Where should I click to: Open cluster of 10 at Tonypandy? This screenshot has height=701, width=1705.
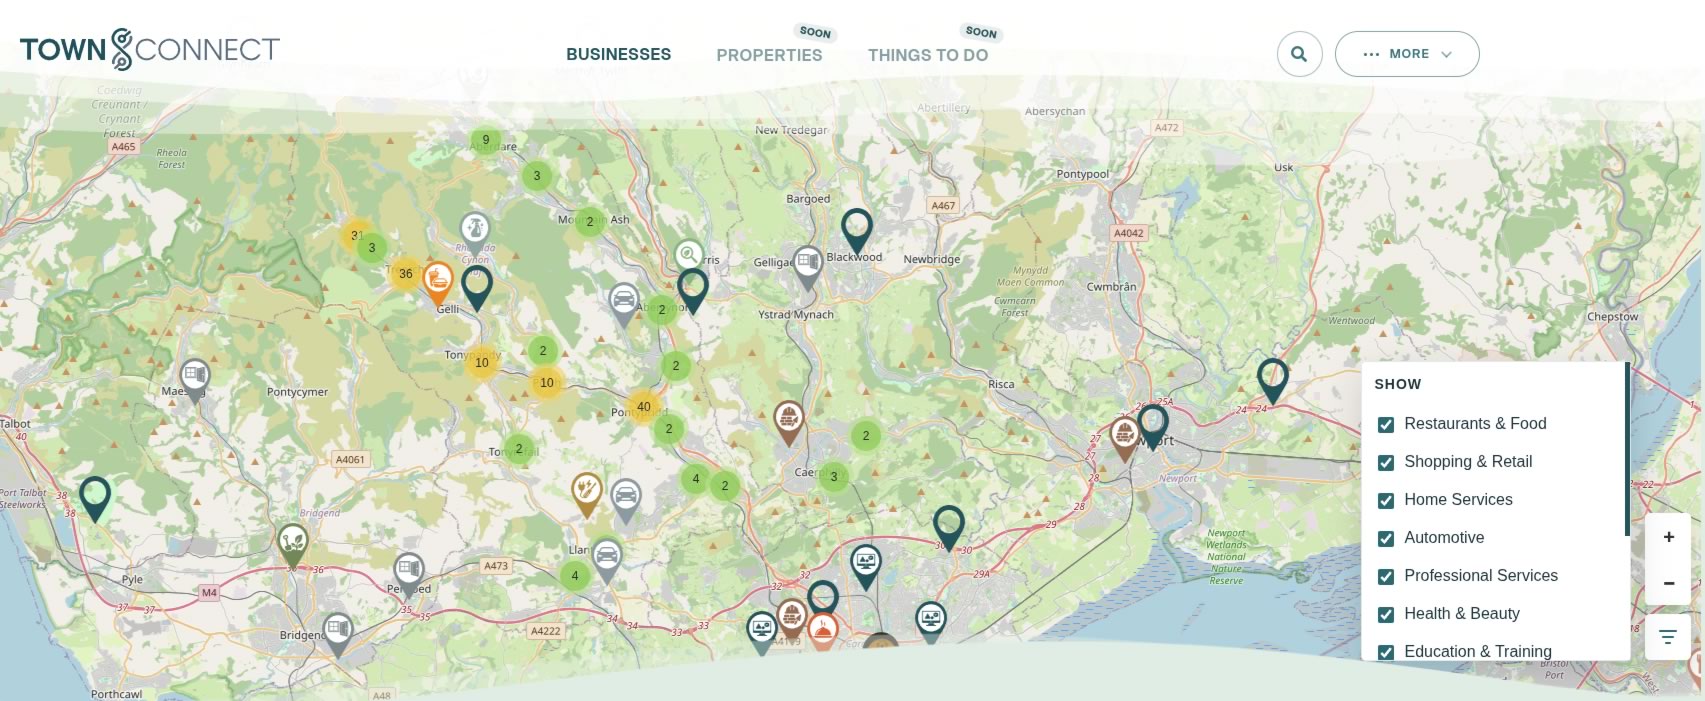coord(482,363)
